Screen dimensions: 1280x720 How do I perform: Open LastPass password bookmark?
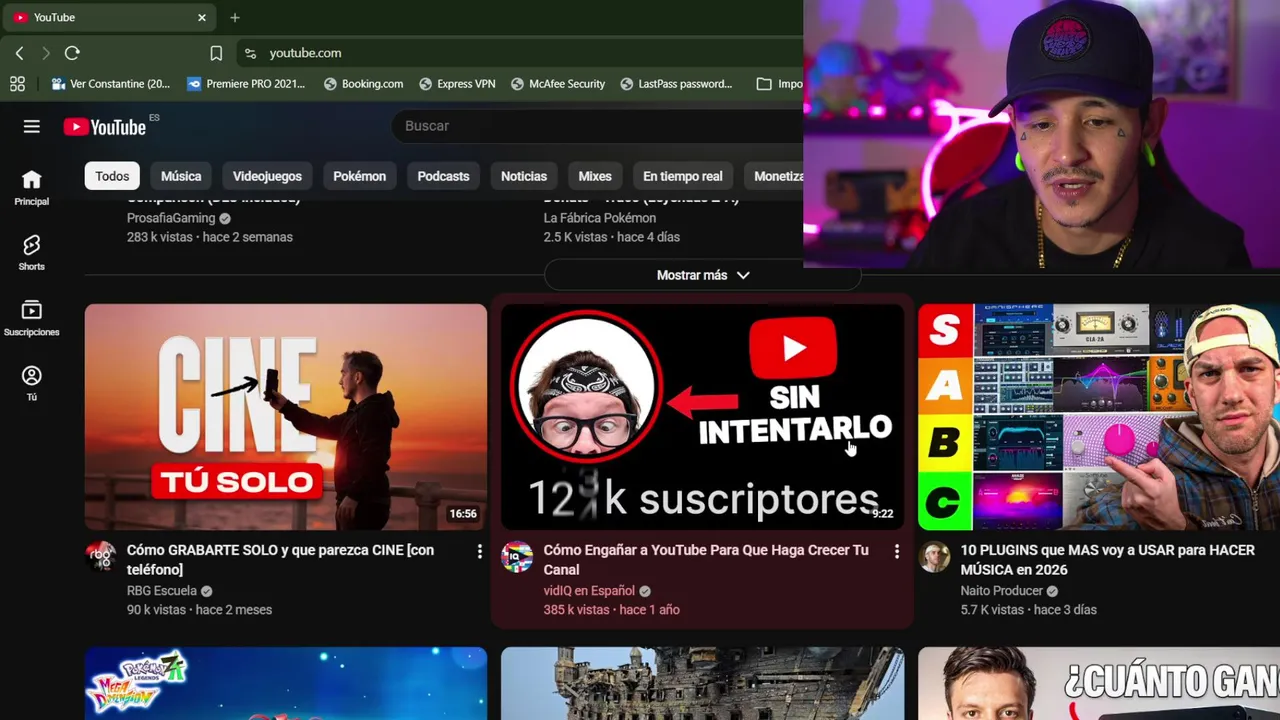pos(676,84)
